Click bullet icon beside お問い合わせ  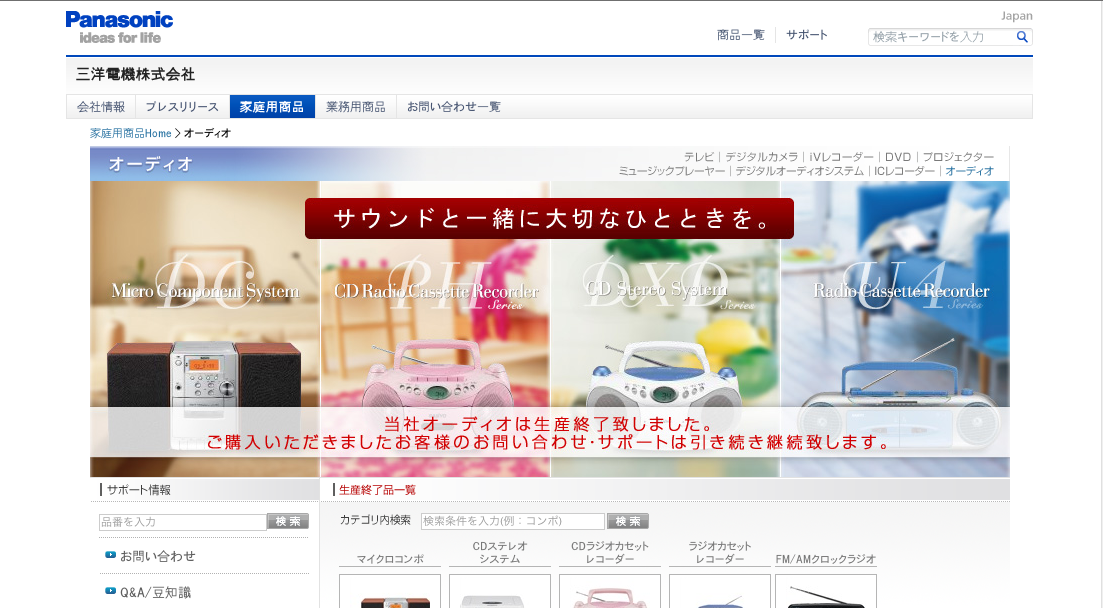[x=110, y=555]
